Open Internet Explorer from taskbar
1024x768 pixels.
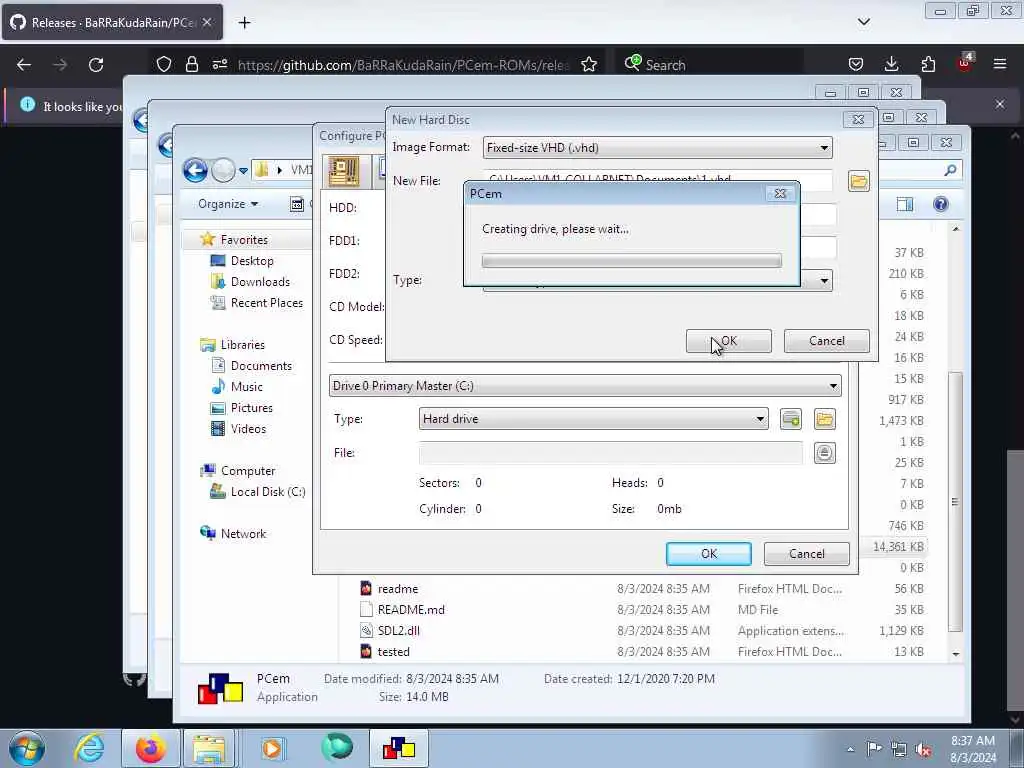[89, 748]
